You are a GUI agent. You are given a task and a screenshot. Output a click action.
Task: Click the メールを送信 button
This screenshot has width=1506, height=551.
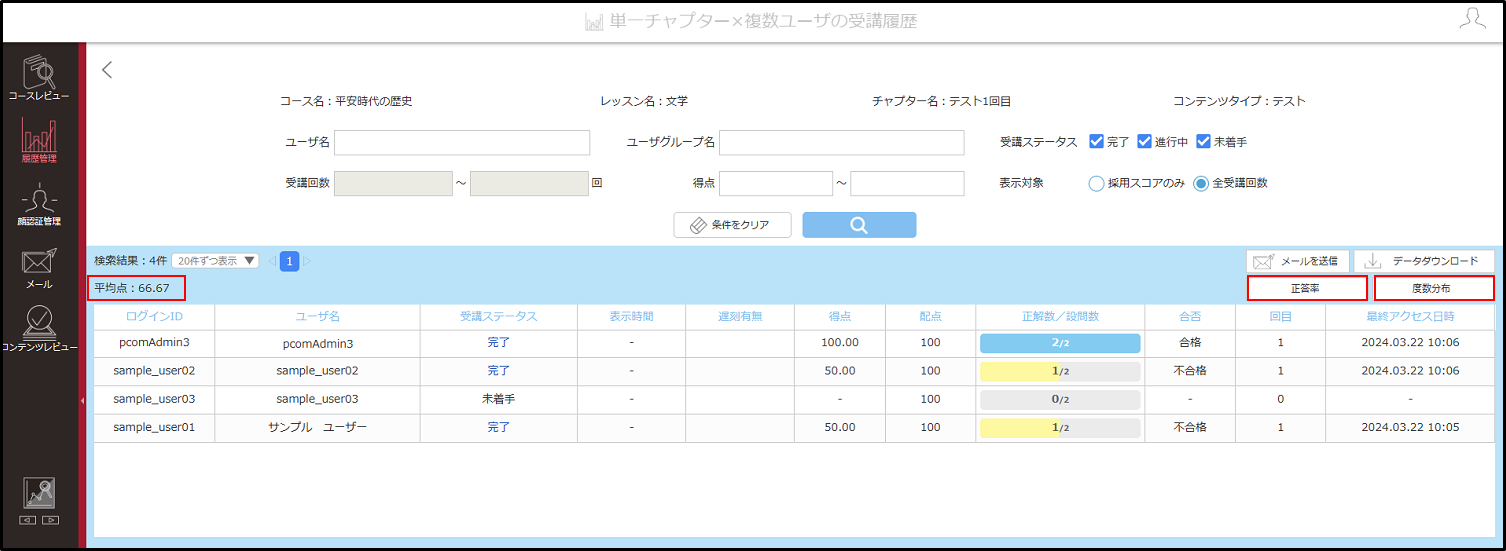click(1297, 261)
